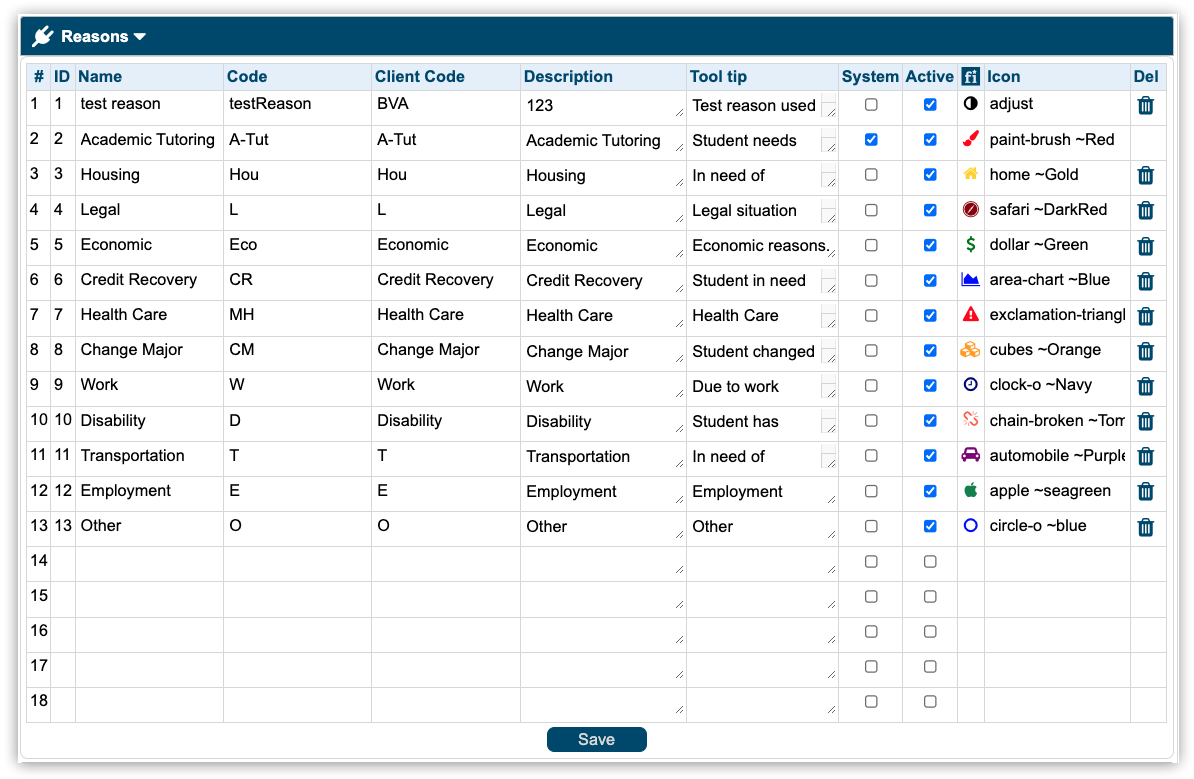
Task: Click the gold home icon
Action: [970, 175]
